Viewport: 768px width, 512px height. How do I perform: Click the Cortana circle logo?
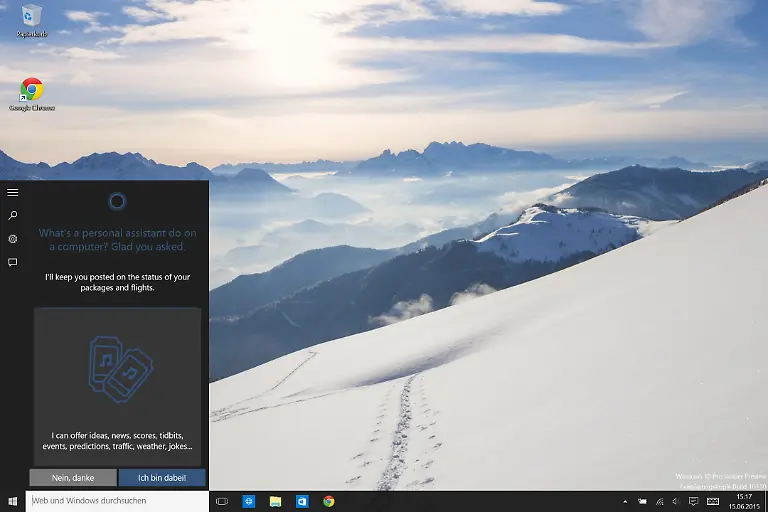(116, 202)
